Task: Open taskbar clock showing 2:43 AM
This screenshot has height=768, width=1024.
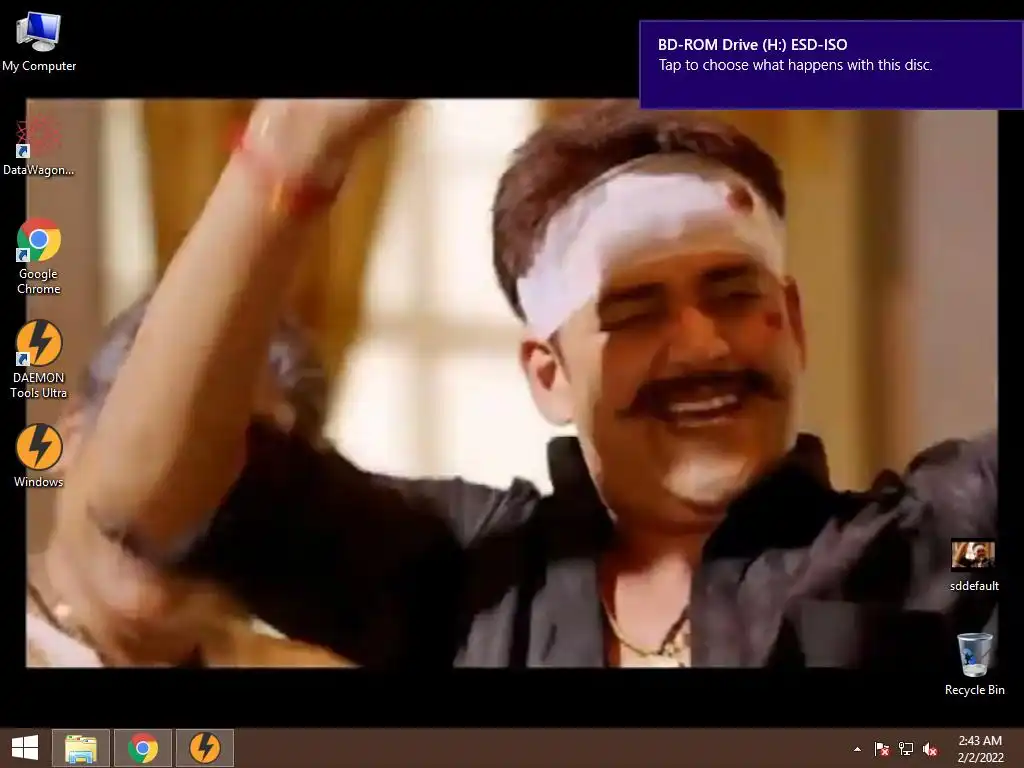Action: 980,749
